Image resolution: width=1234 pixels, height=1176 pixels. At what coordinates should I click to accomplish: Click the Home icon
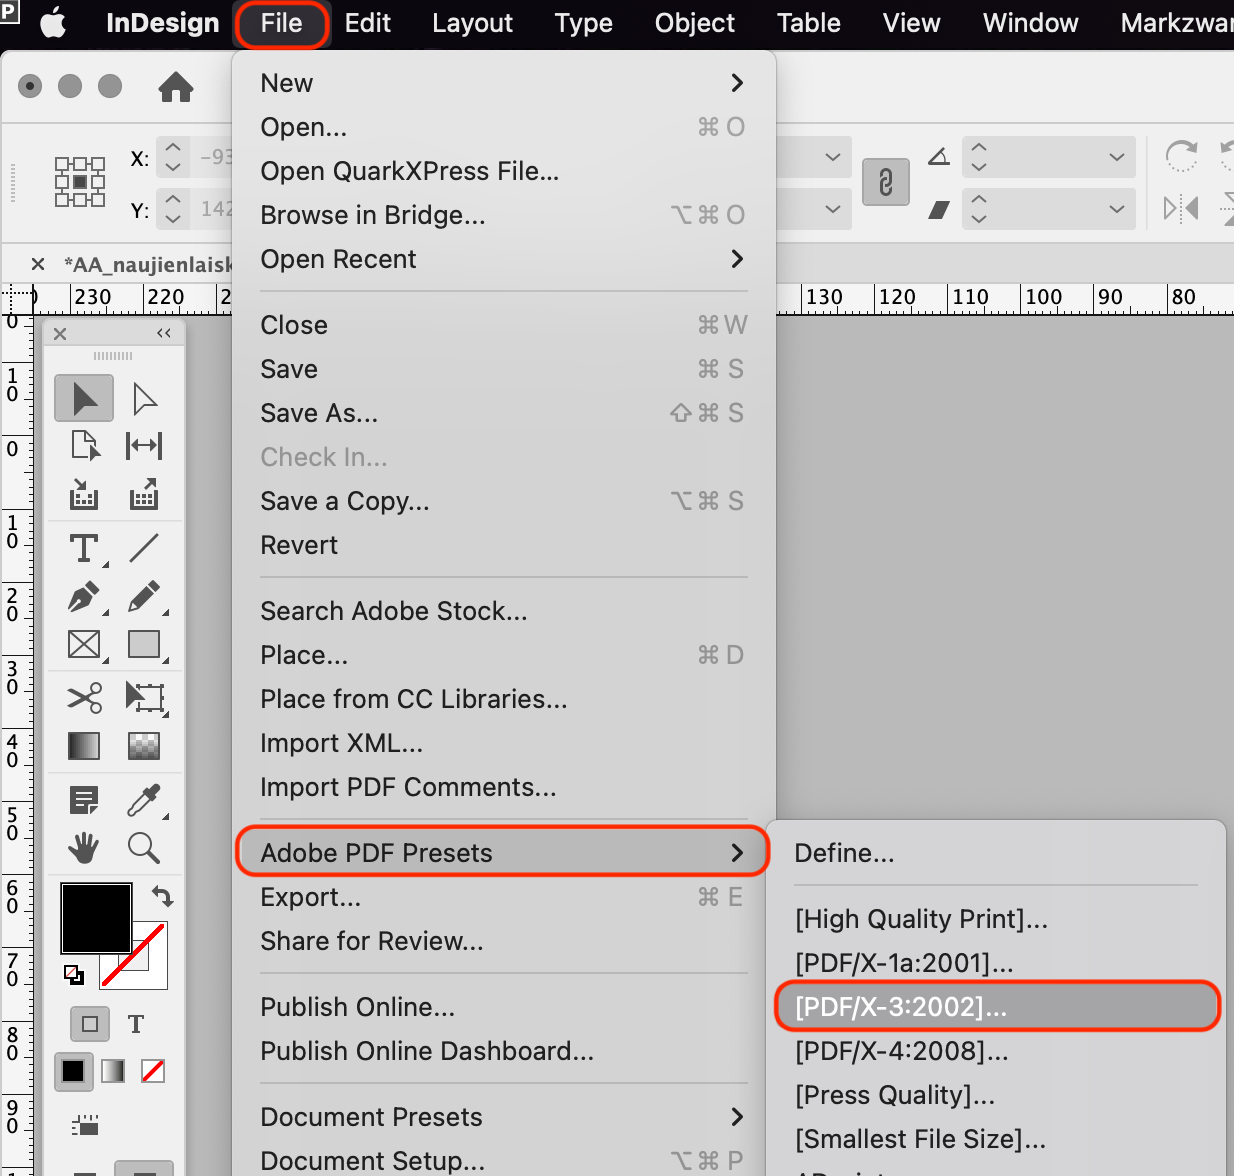[x=176, y=87]
